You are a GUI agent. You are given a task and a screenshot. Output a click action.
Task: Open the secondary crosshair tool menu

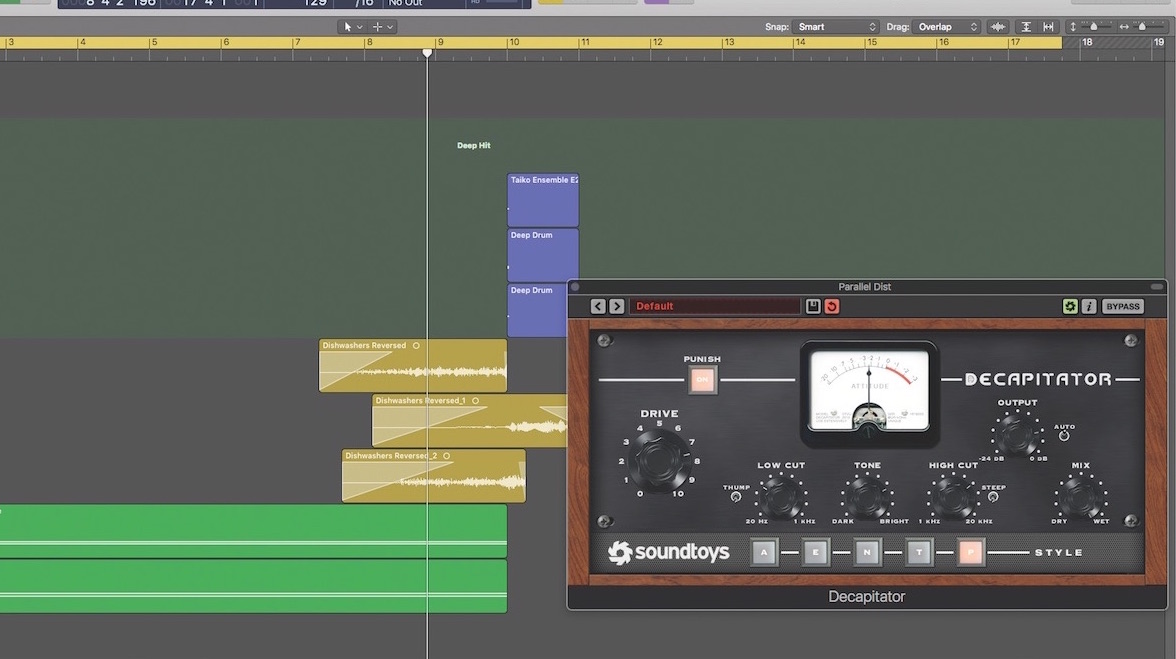(x=382, y=27)
